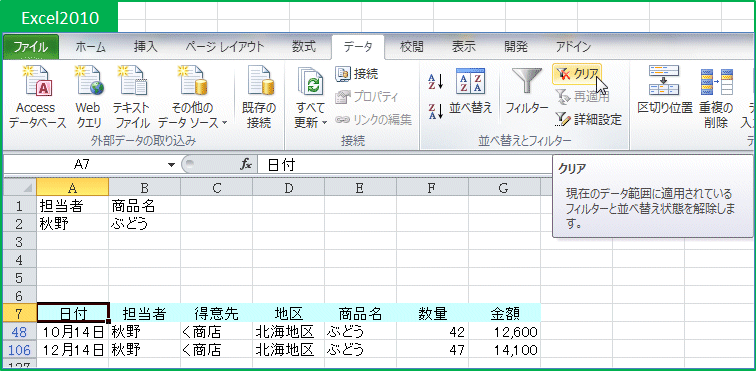Open the ファイル tab

coord(31,47)
